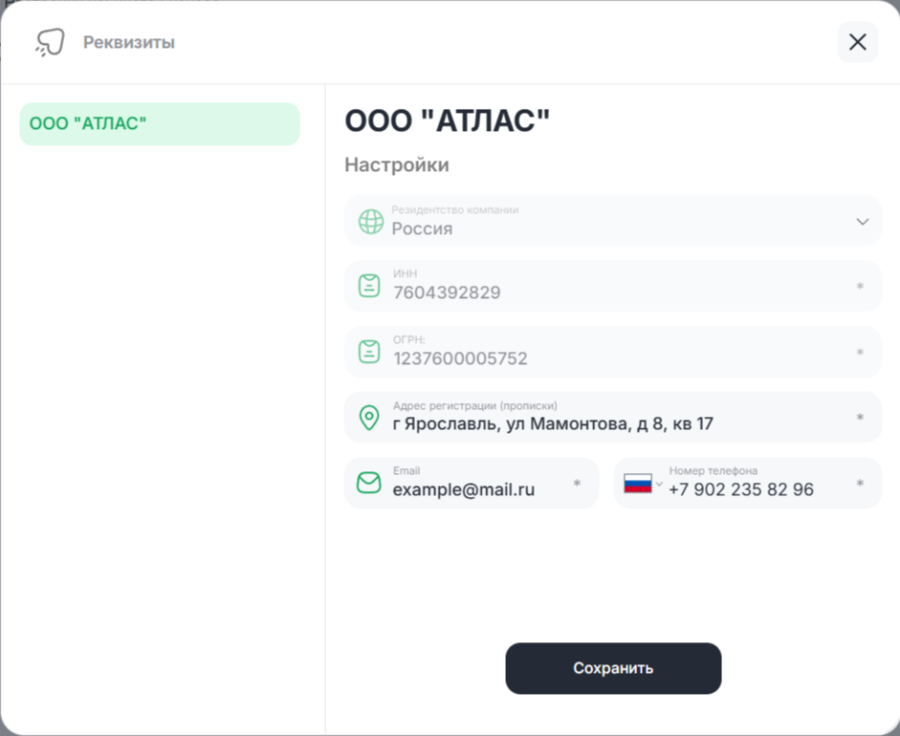Image resolution: width=900 pixels, height=736 pixels.
Task: Click the logo icon beside Реквизиты
Action: [49, 42]
